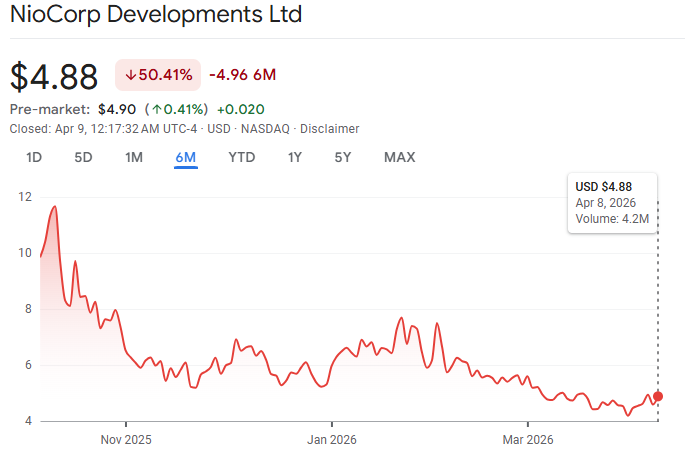Click the tooltip's USD $4.88 value
Image resolution: width=685 pixels, height=452 pixels.
604,187
